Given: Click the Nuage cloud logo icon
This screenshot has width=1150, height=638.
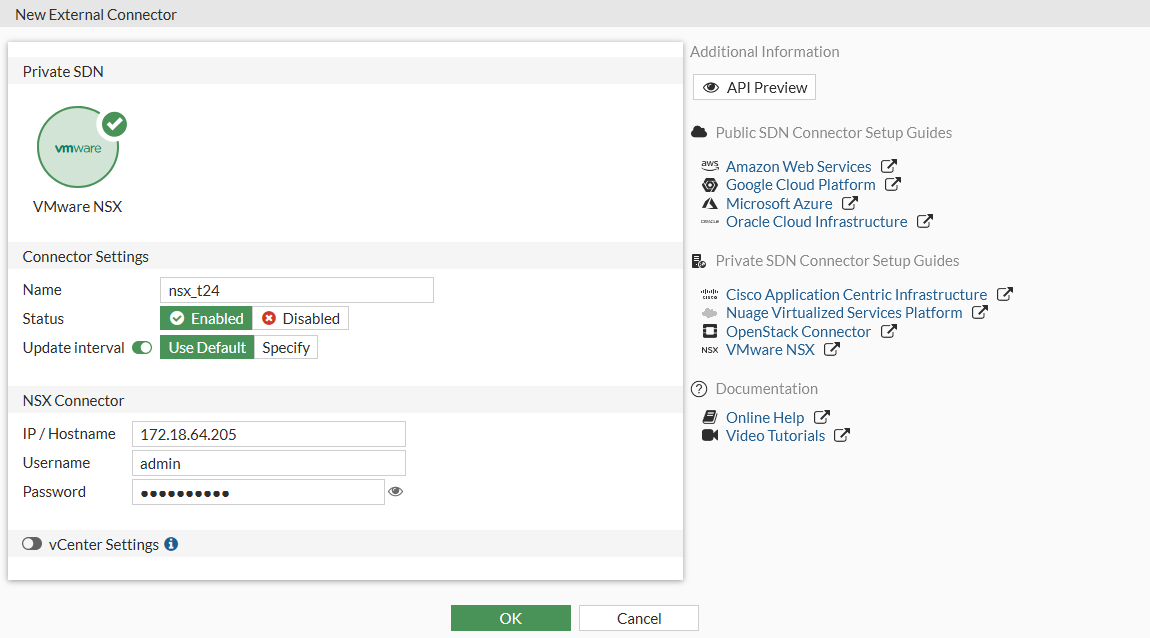Looking at the screenshot, I should pos(710,313).
